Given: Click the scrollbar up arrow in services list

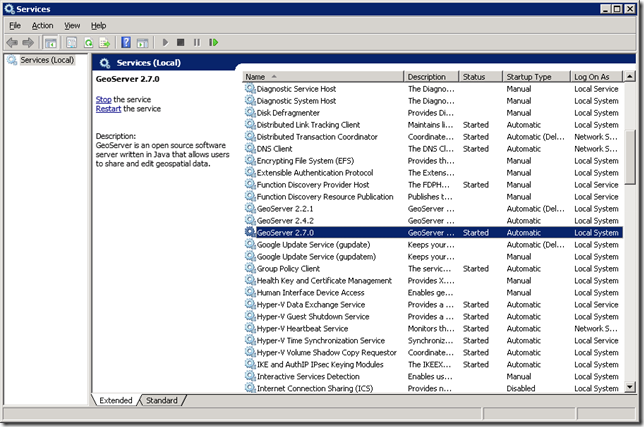Looking at the screenshot, I should 630,76.
